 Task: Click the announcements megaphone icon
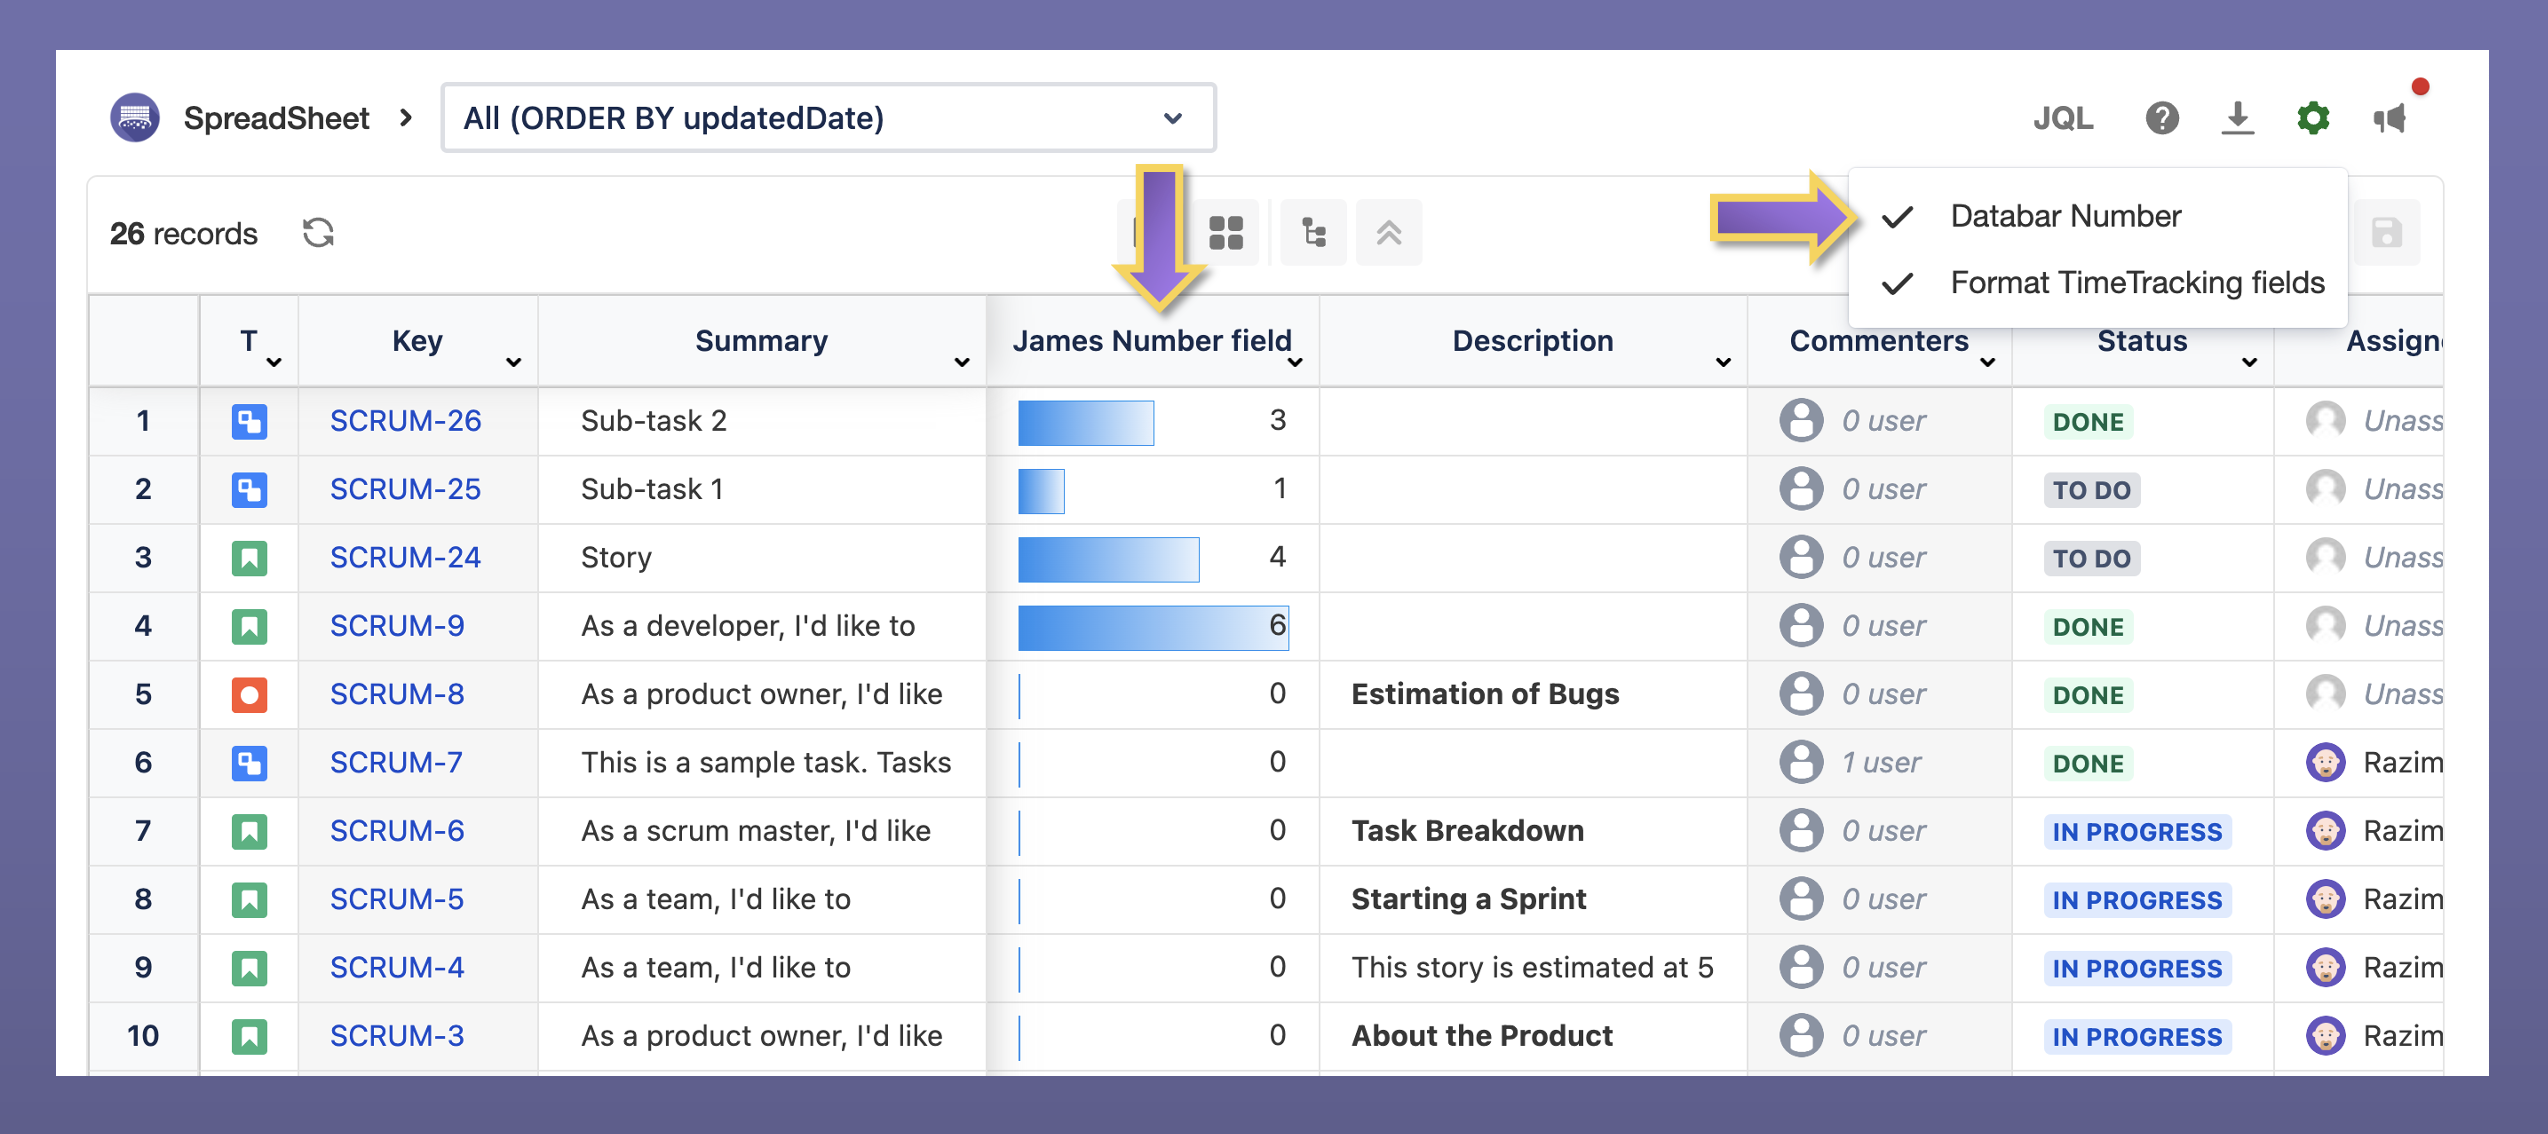coord(2390,119)
